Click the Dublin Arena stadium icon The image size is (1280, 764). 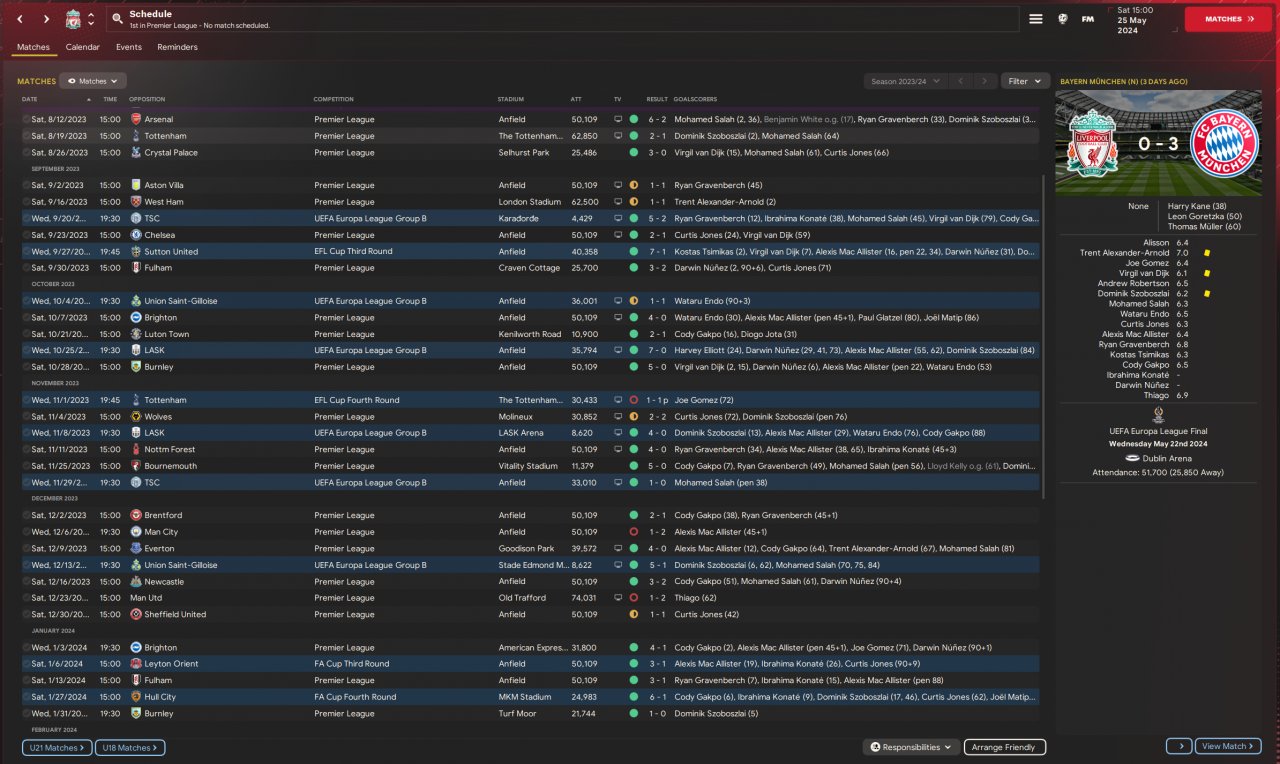click(1133, 458)
